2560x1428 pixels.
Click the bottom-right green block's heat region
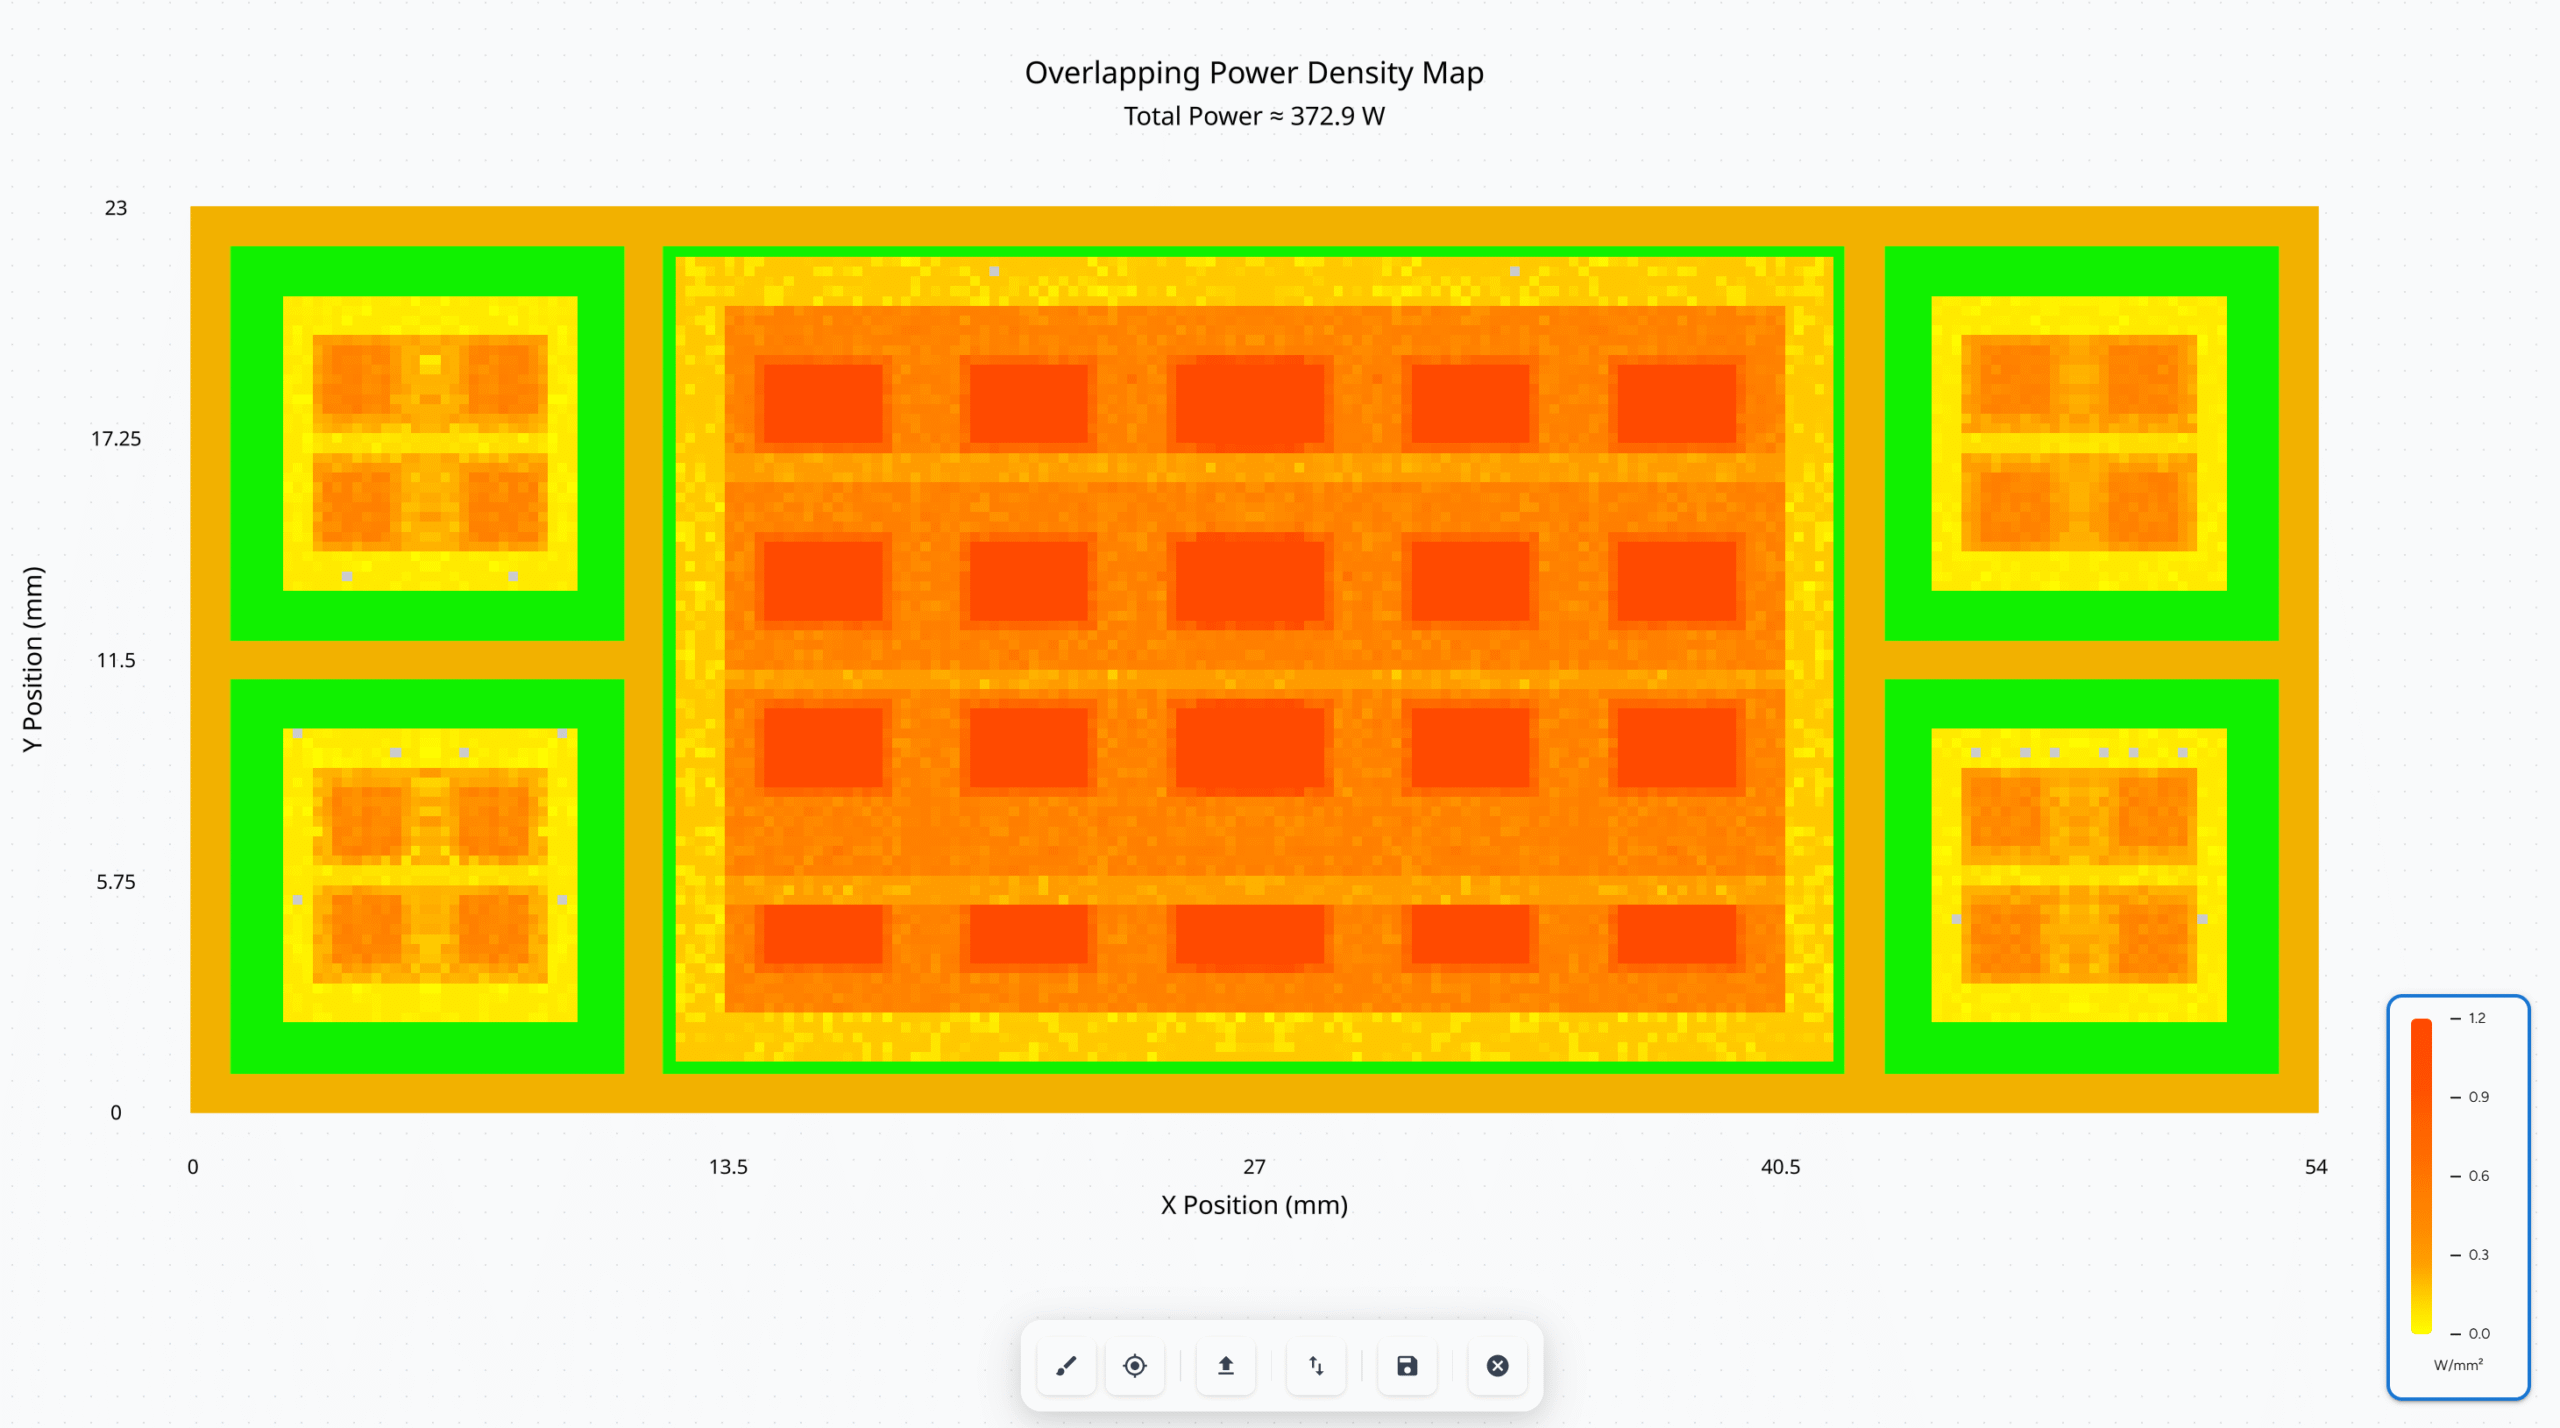tap(2078, 875)
